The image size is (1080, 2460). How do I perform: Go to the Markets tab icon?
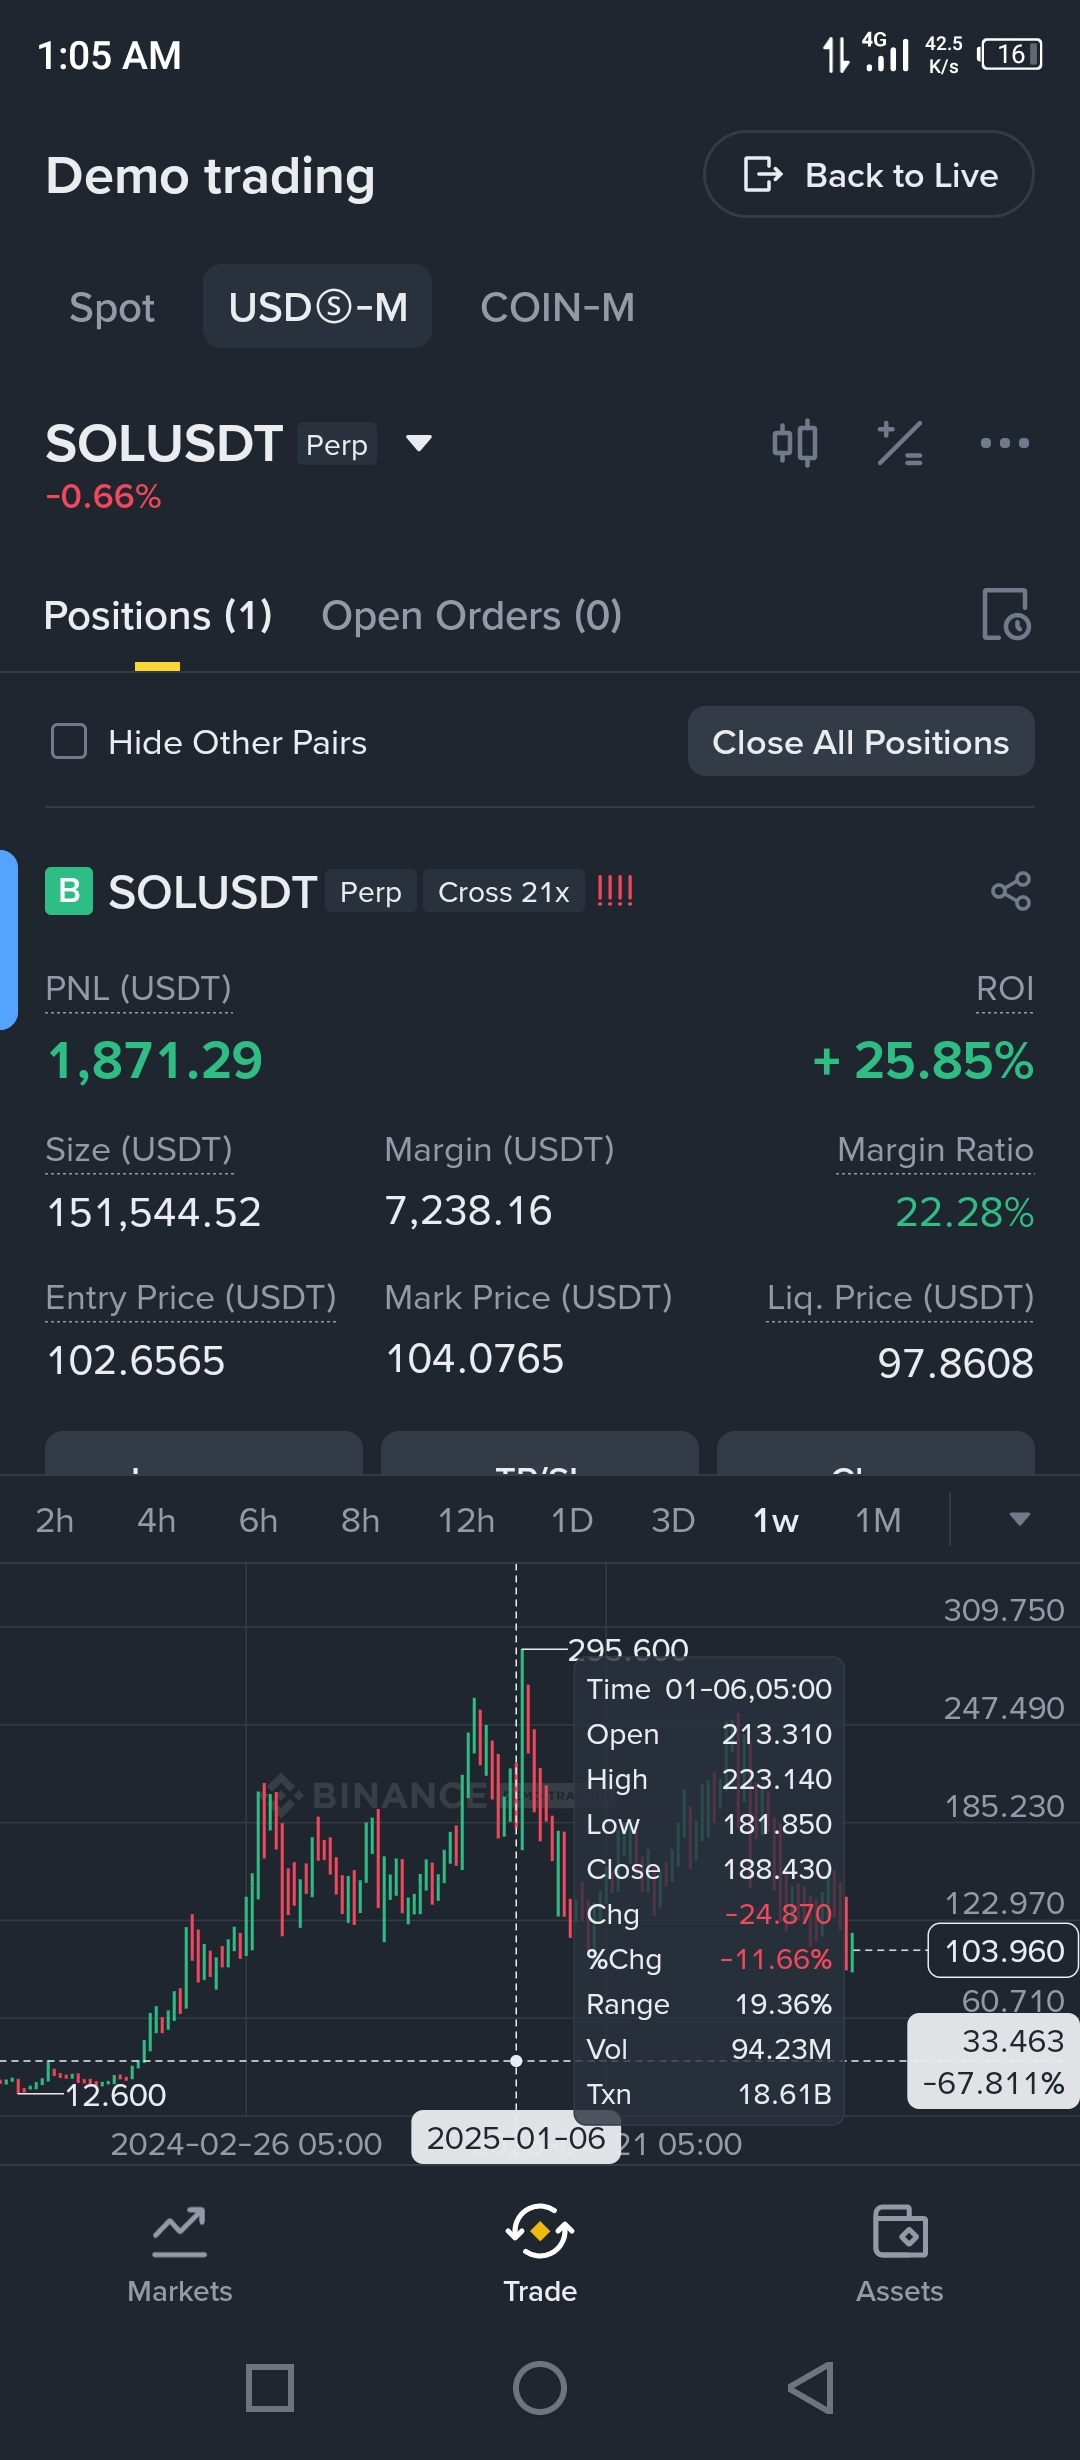coord(180,2230)
